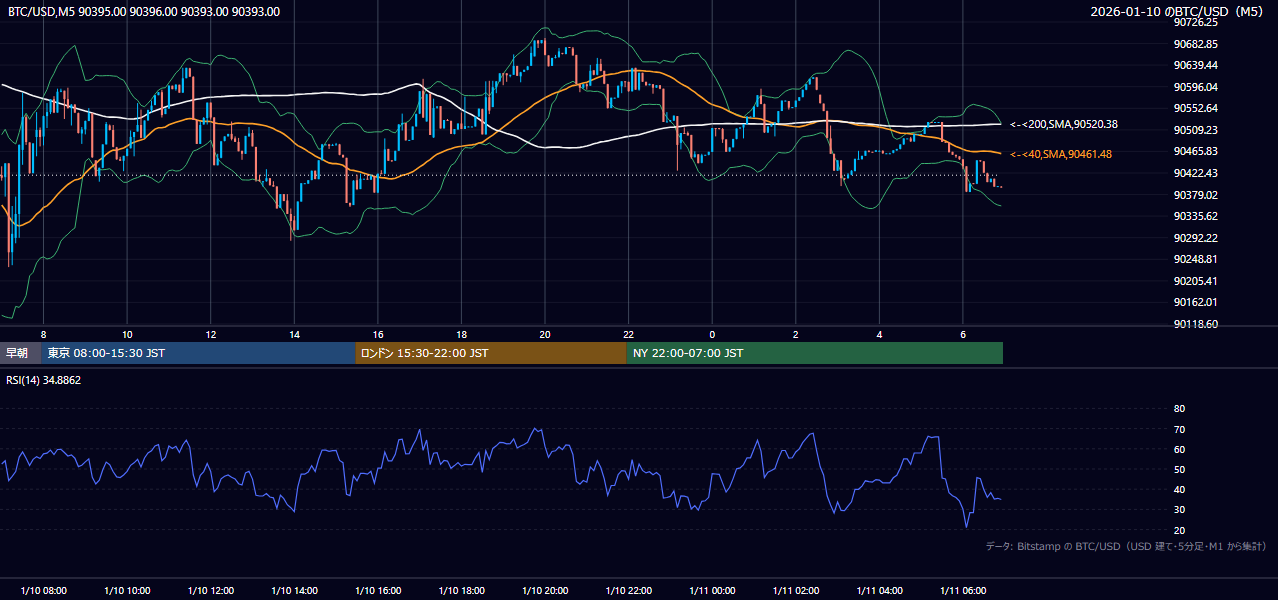1278x600 pixels.
Task: Click price axis value 90162.01
Action: pyautogui.click(x=1195, y=302)
